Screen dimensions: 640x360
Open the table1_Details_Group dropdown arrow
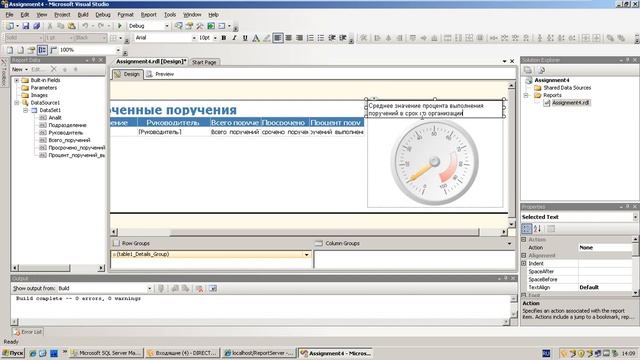coord(307,254)
